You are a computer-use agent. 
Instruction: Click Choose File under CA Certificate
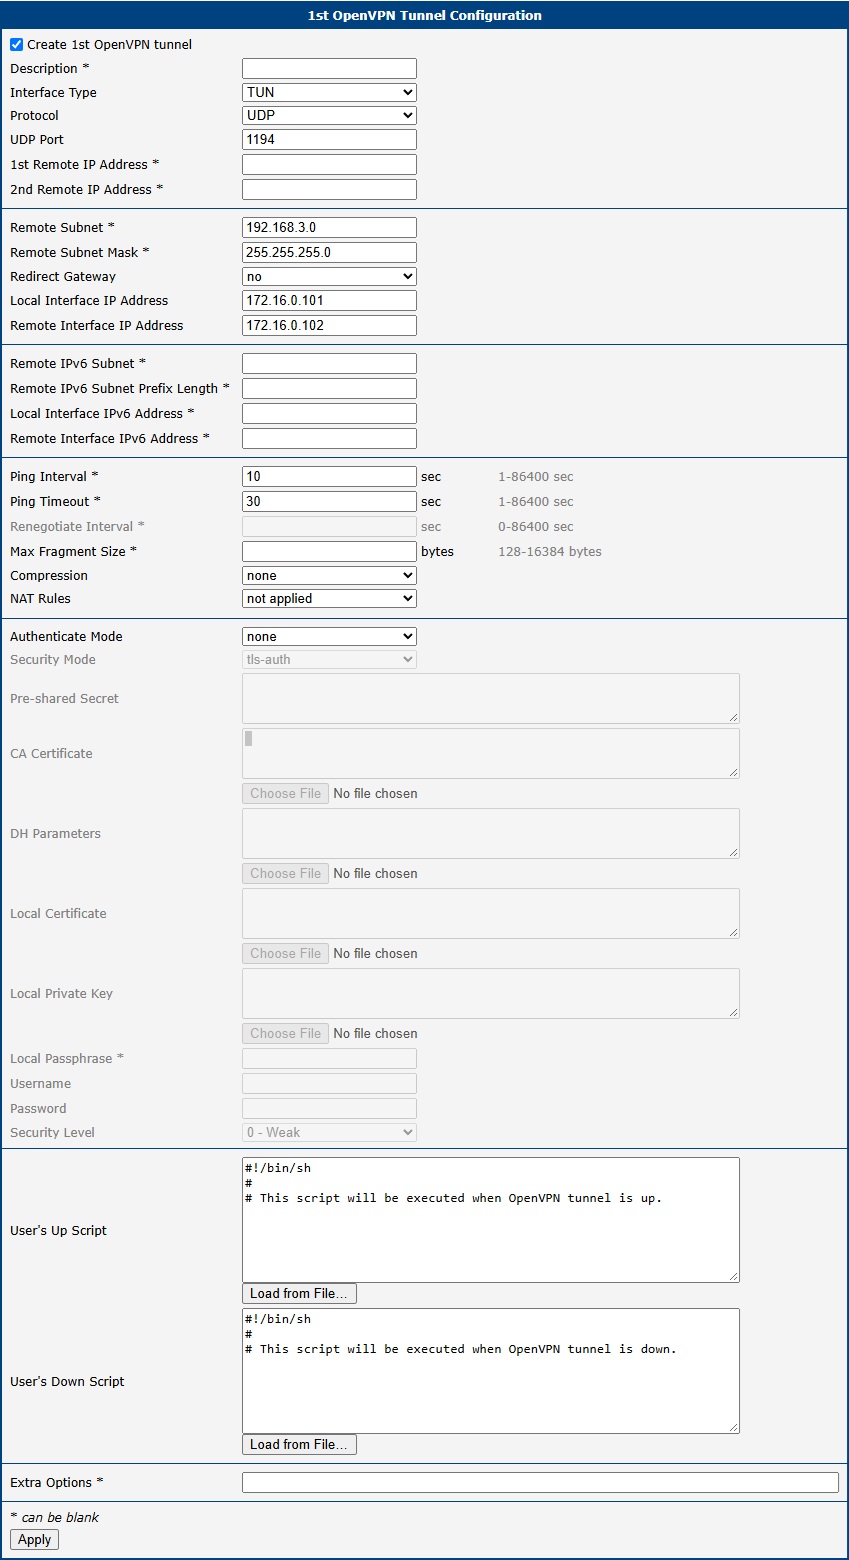click(x=285, y=793)
